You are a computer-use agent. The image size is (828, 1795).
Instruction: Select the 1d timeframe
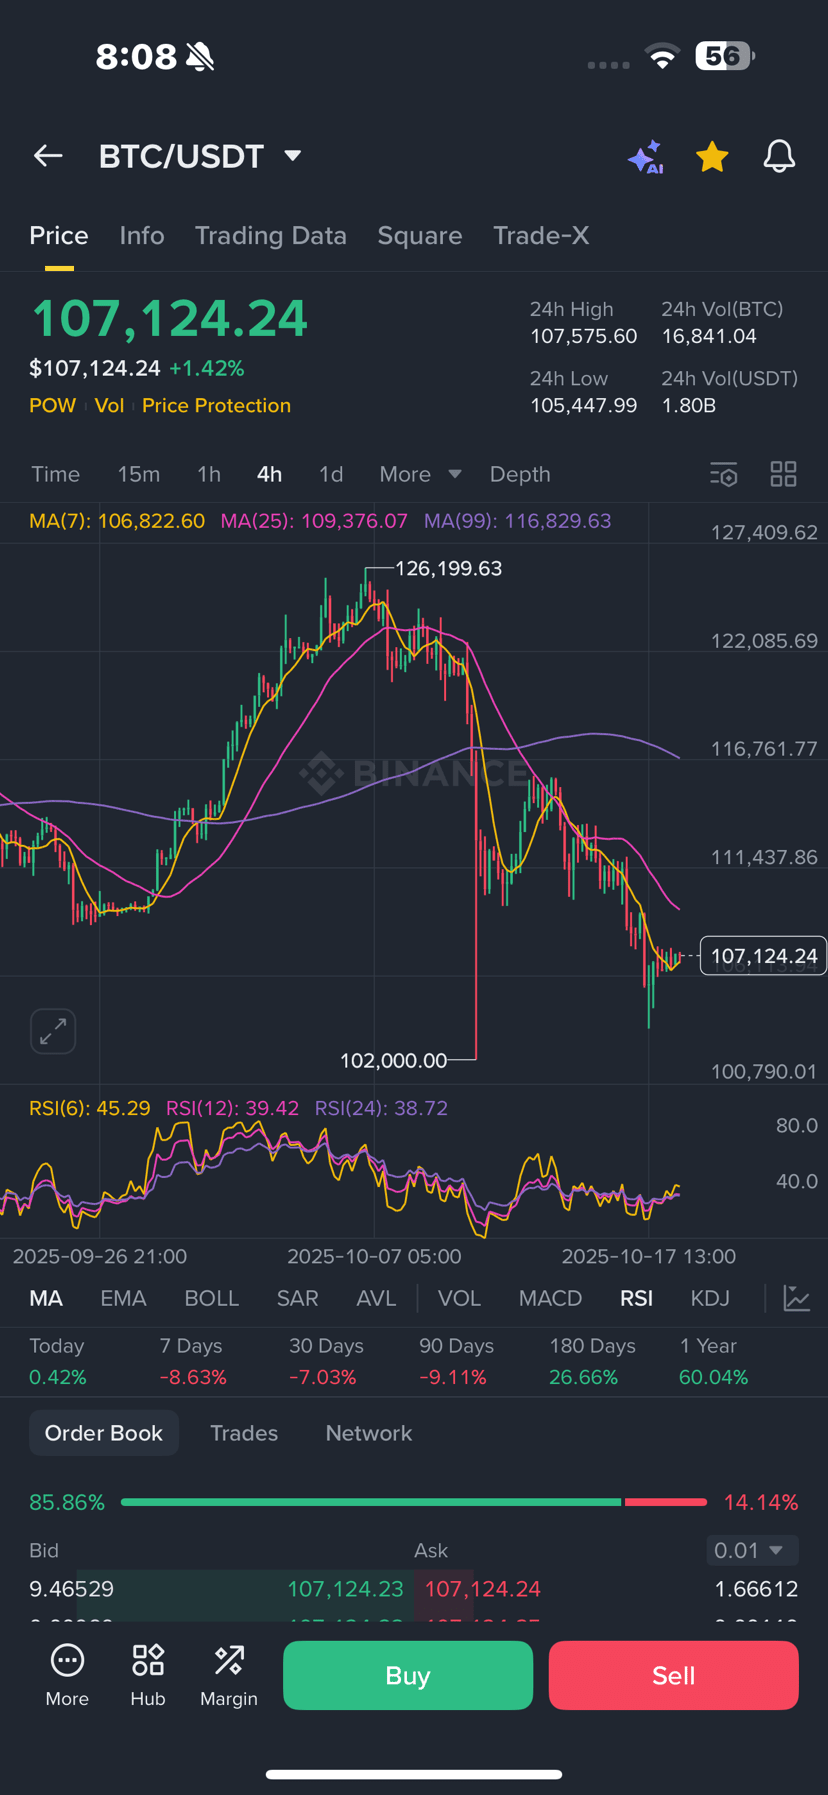[x=331, y=474]
